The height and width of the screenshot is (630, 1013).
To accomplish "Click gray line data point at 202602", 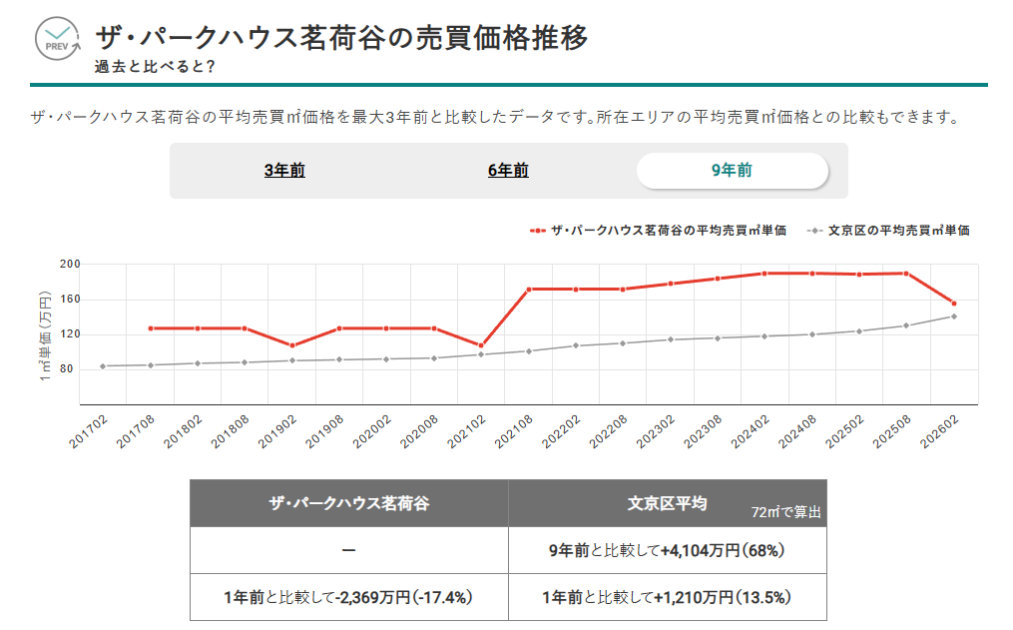I will [954, 316].
